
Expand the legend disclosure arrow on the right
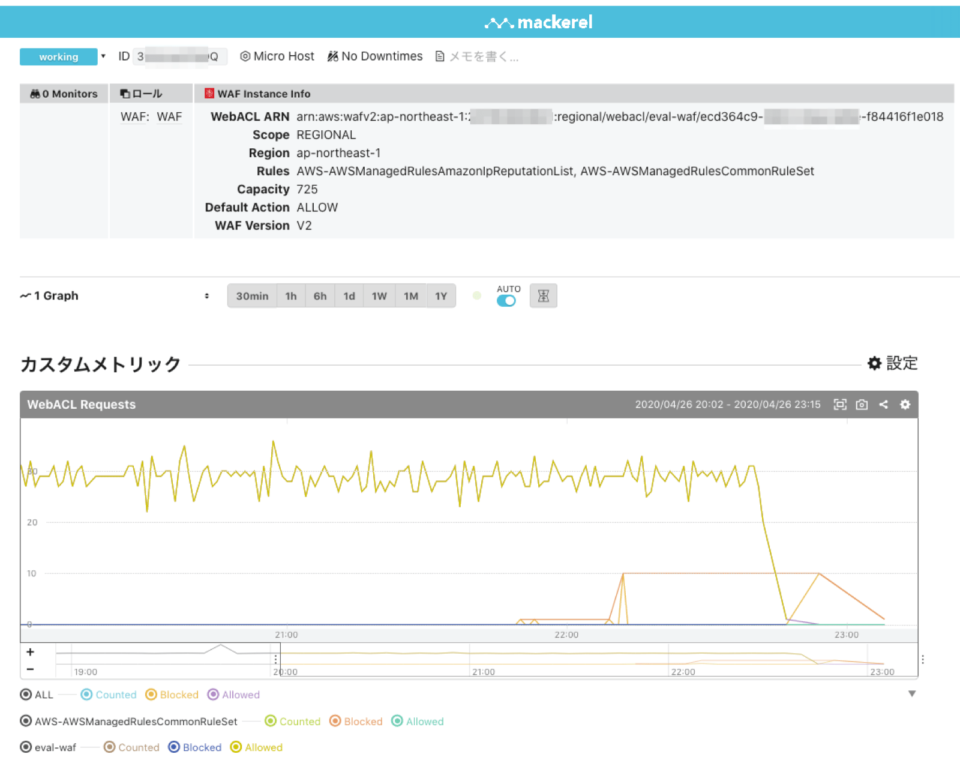[911, 692]
